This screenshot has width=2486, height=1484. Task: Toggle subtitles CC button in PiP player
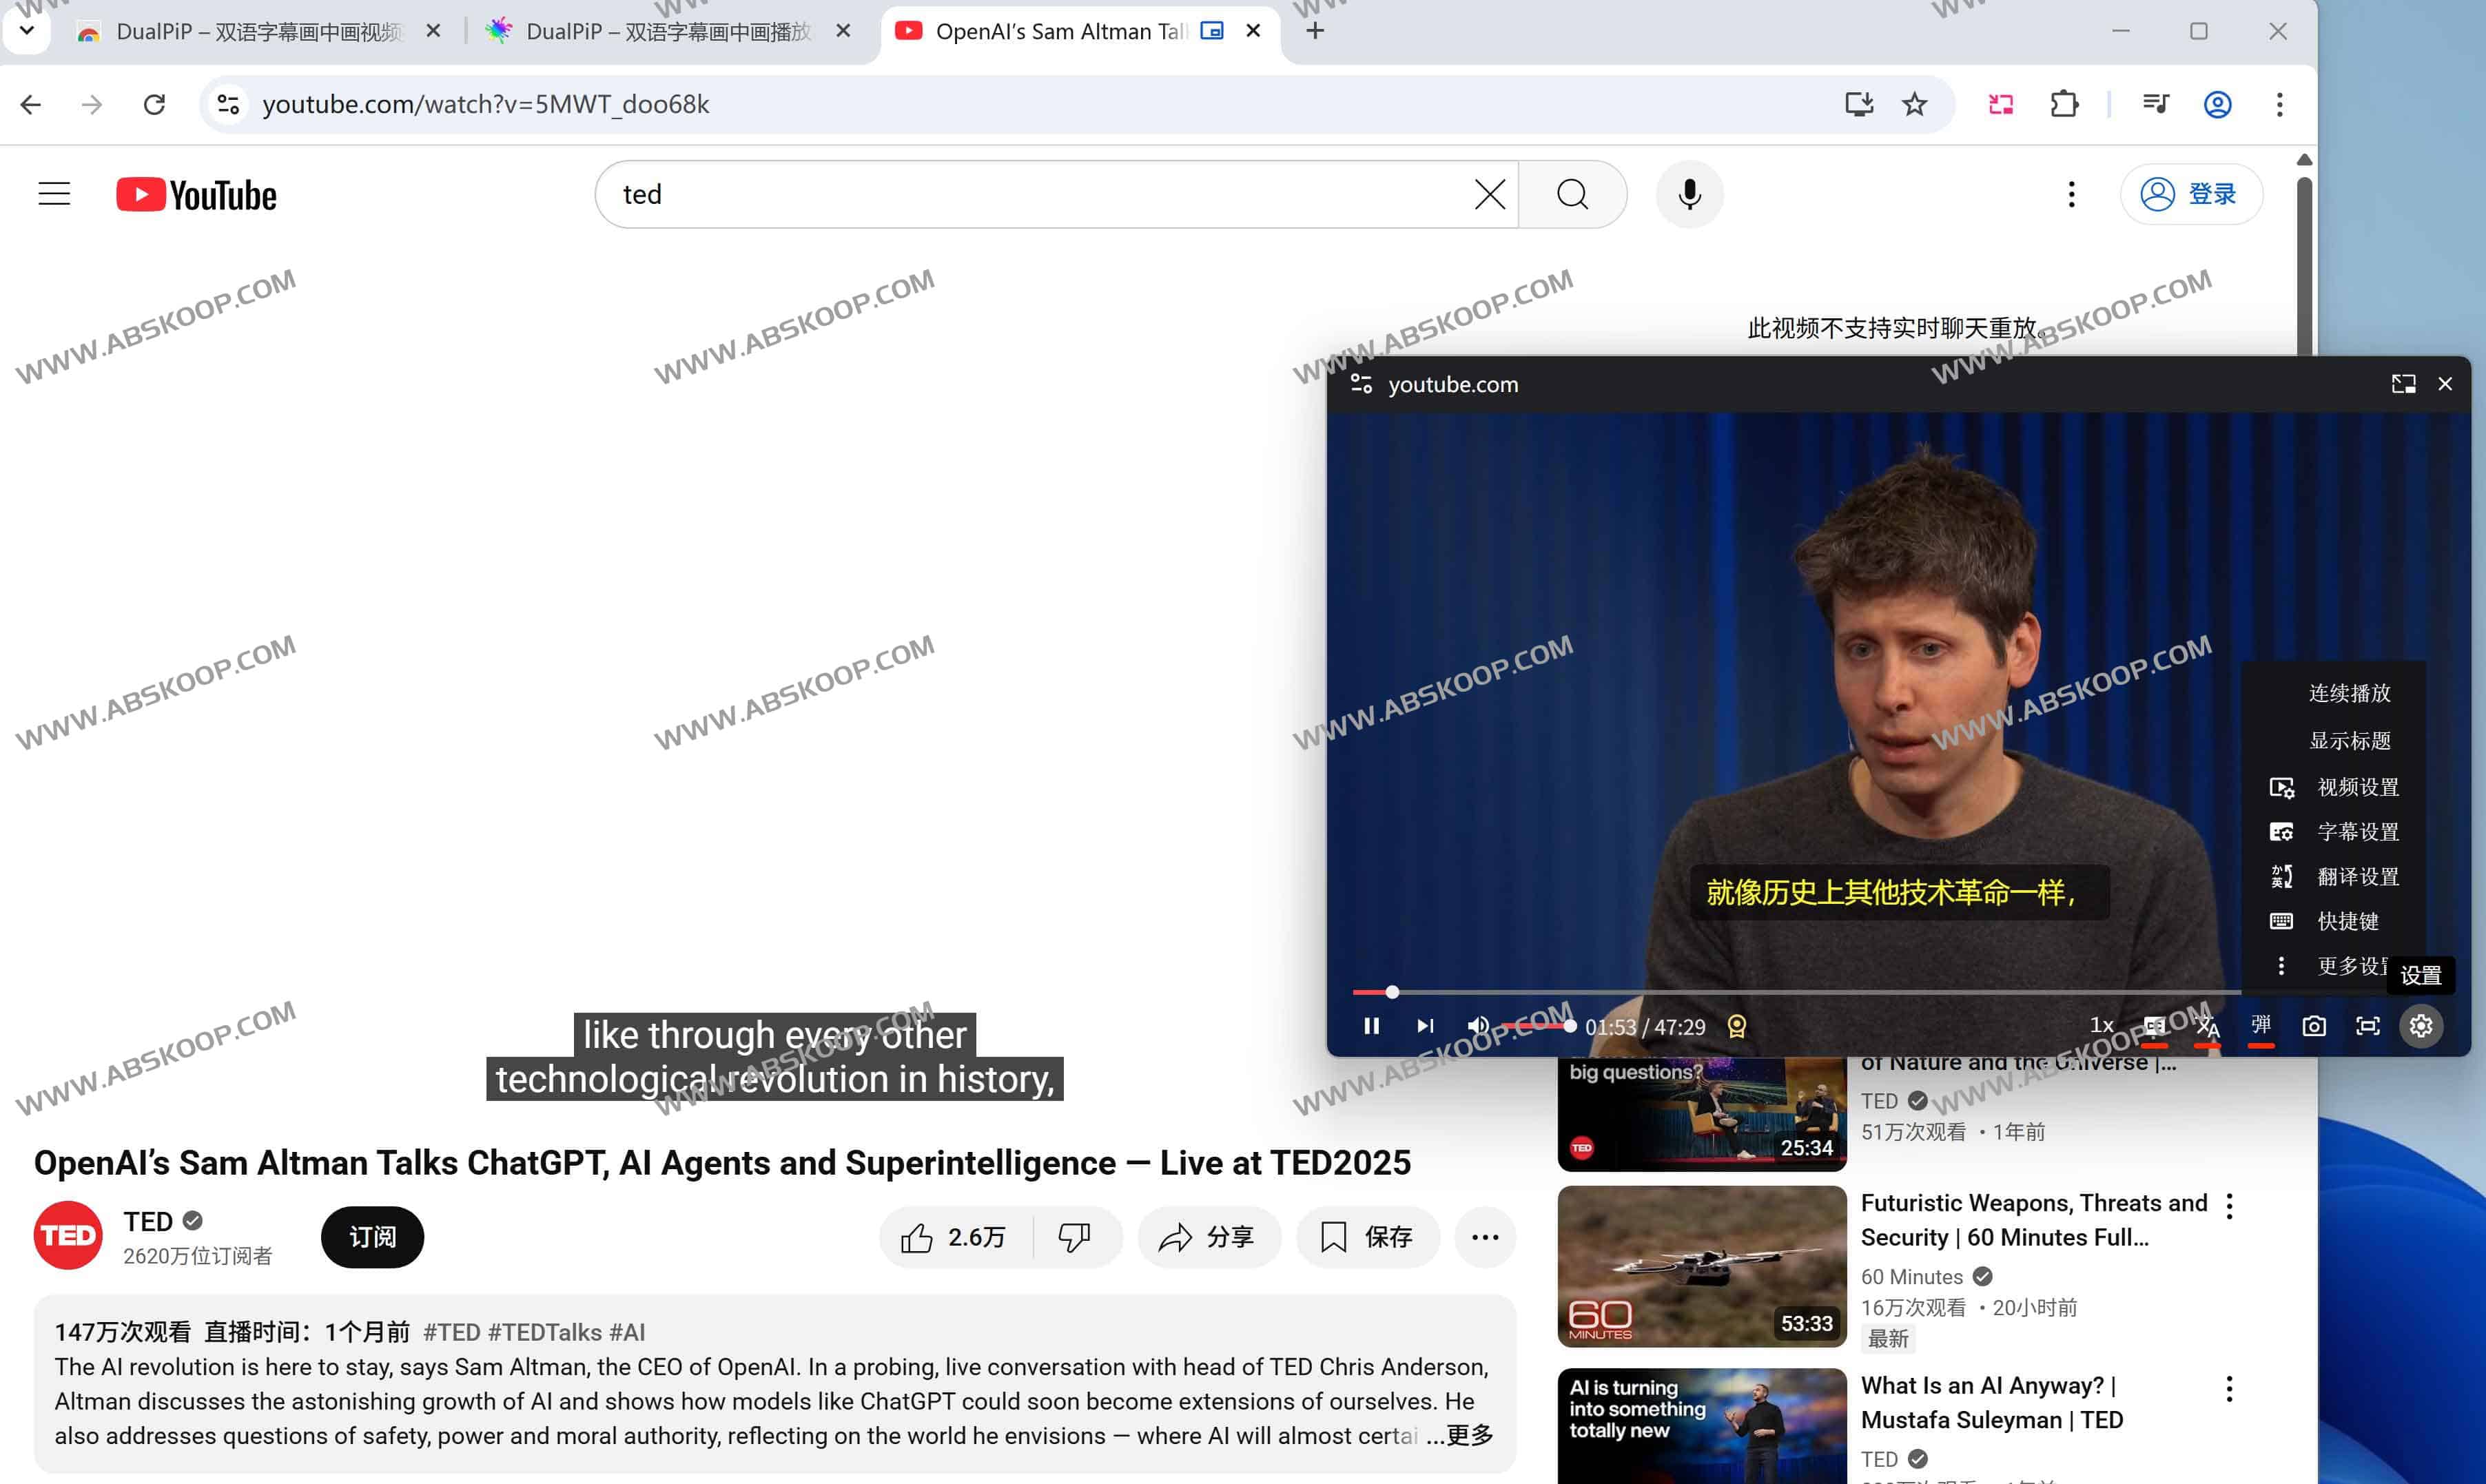(x=2154, y=1026)
